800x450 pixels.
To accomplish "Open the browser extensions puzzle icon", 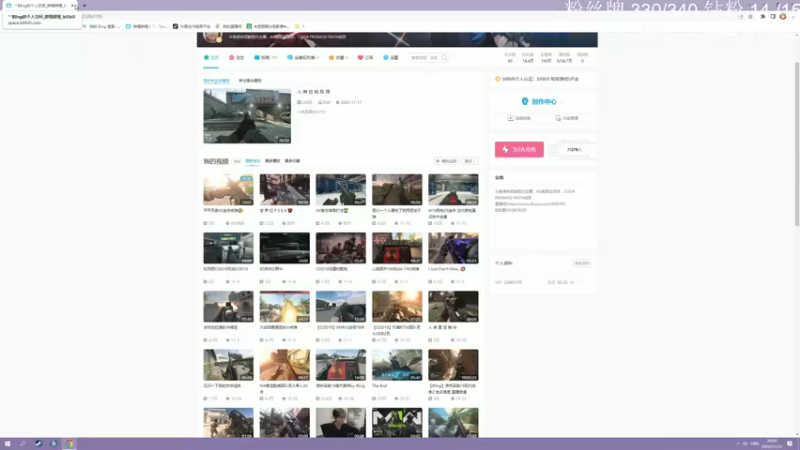I will pos(763,16).
